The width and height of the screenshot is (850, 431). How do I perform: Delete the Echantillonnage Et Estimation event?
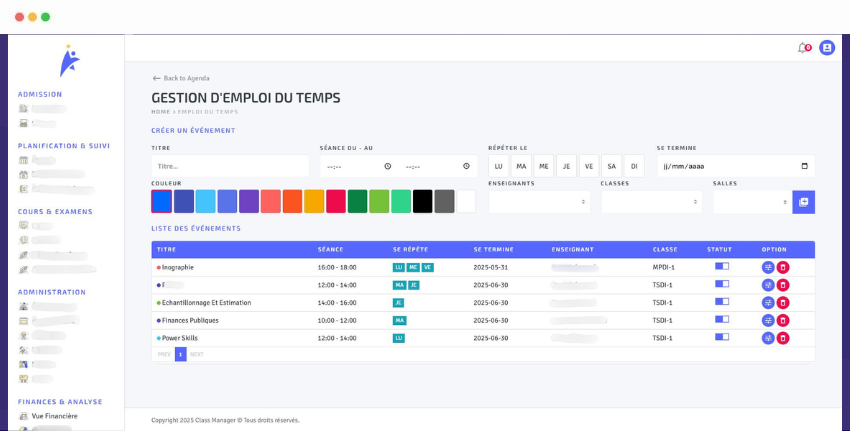(x=783, y=303)
